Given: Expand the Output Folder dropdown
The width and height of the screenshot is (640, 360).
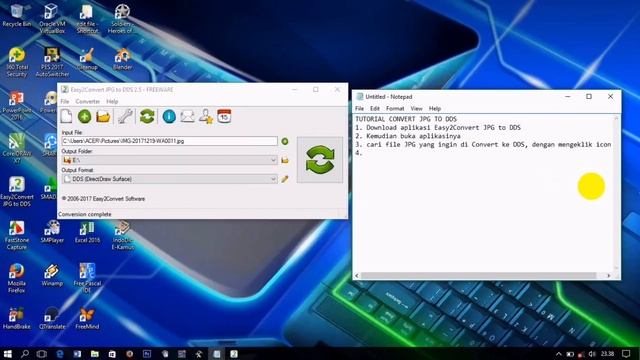Looking at the screenshot, I should coord(273,160).
